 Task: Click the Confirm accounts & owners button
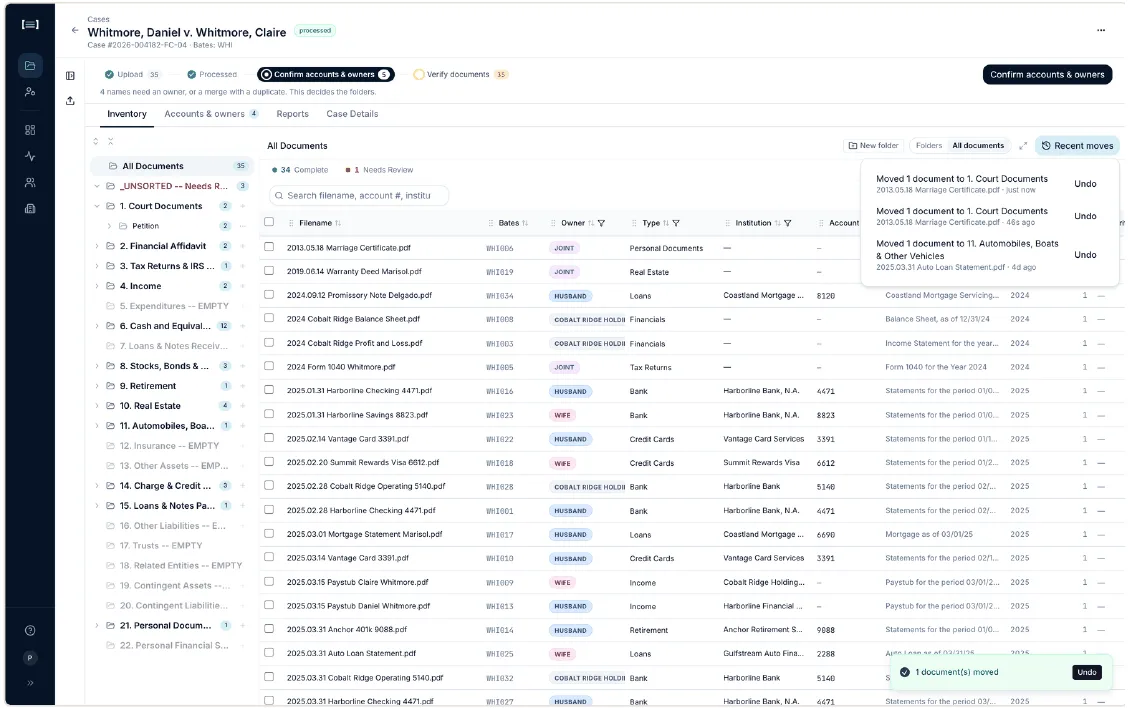[1047, 75]
